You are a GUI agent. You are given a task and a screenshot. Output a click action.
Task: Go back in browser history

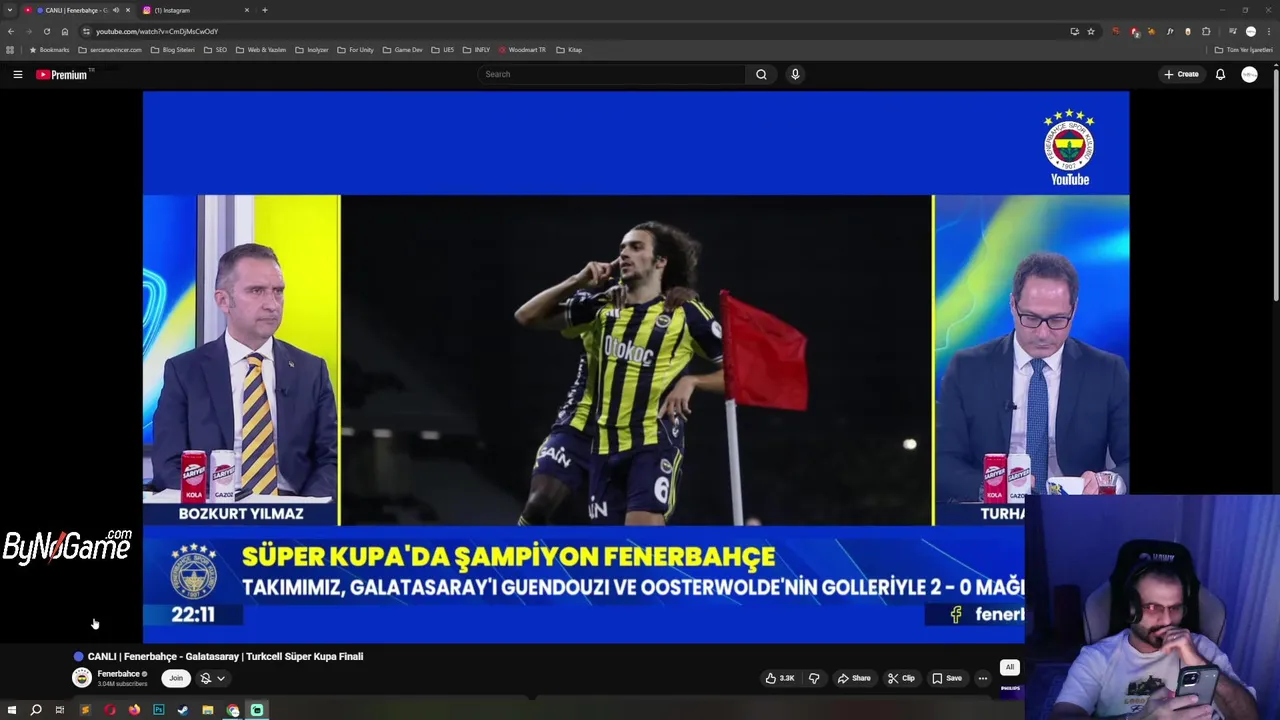11,31
